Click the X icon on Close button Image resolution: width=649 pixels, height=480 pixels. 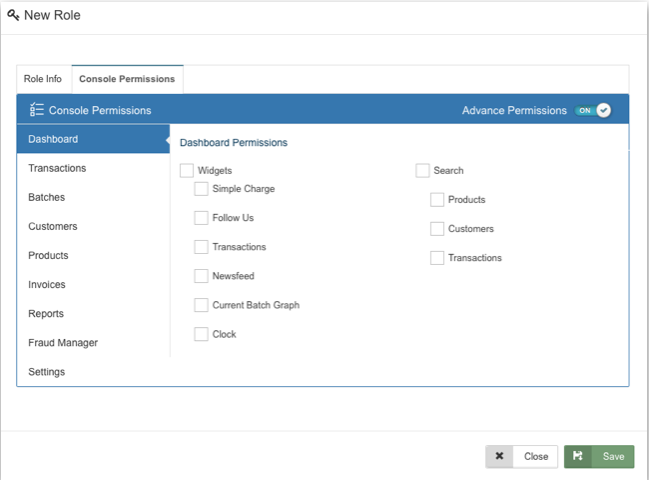pos(499,456)
